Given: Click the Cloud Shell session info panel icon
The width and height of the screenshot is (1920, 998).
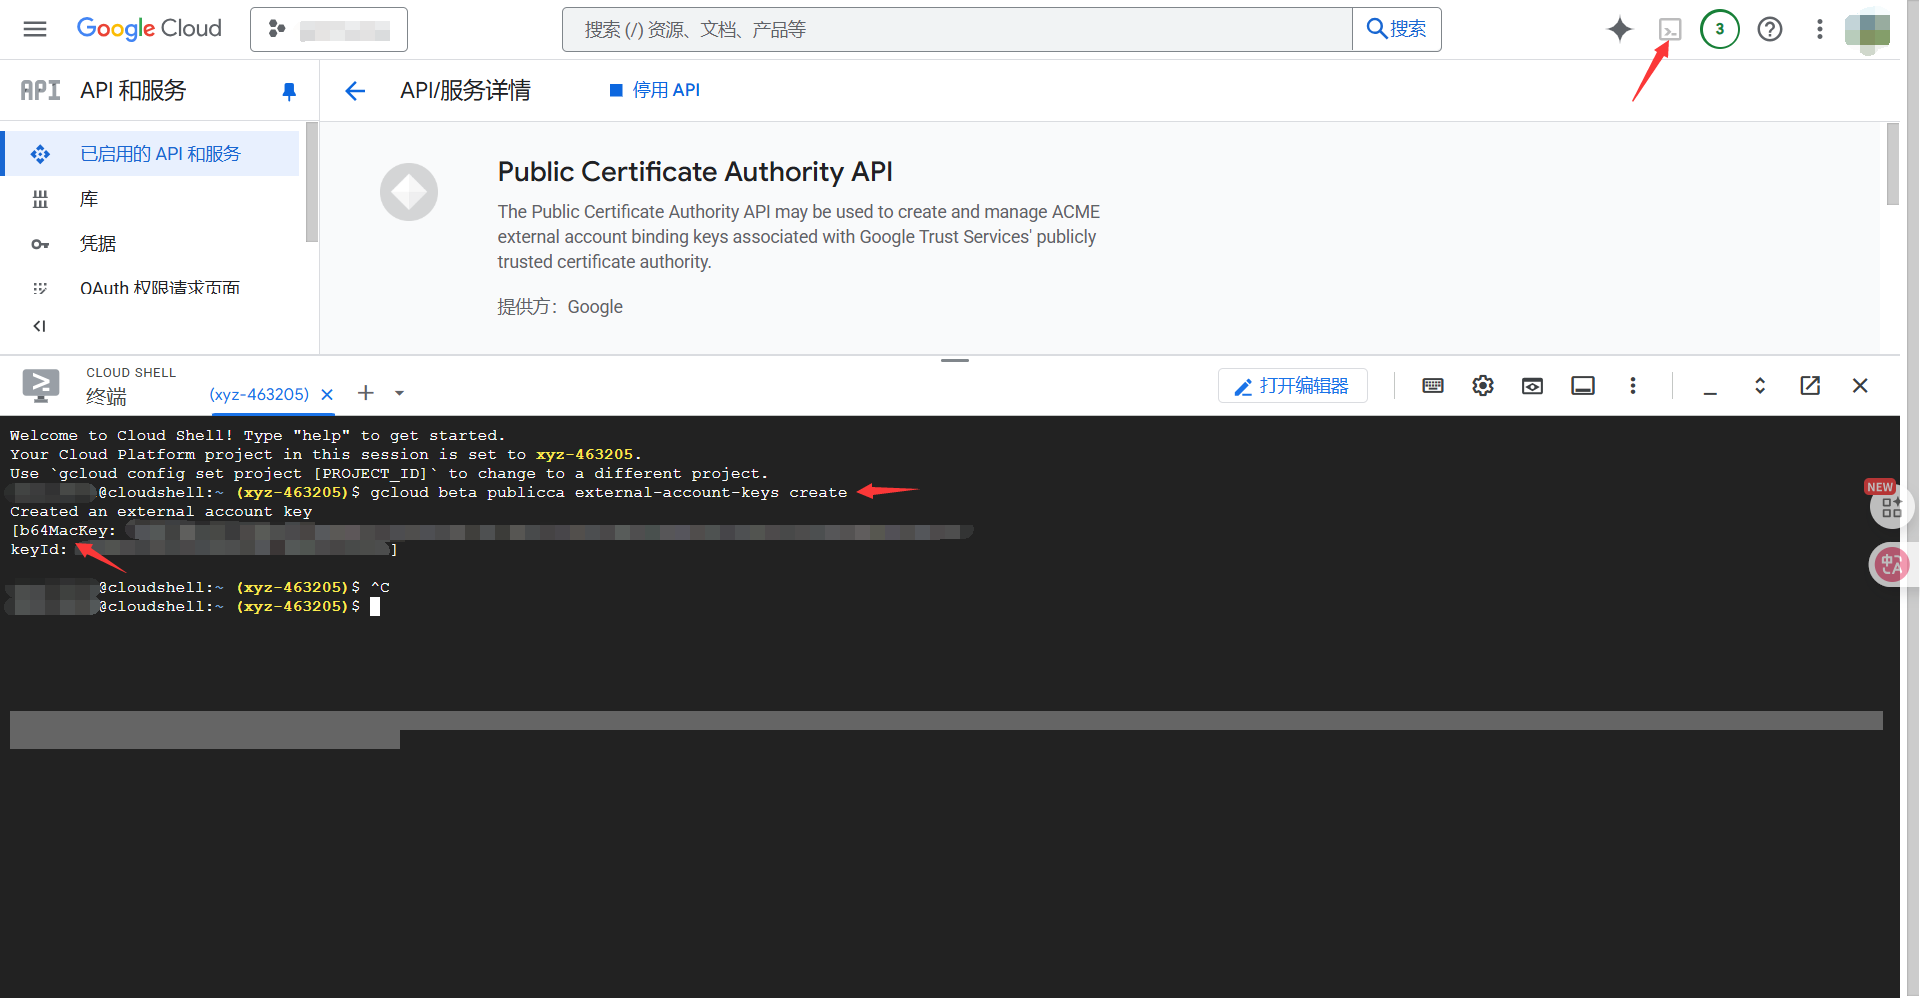Looking at the screenshot, I should 1583,386.
